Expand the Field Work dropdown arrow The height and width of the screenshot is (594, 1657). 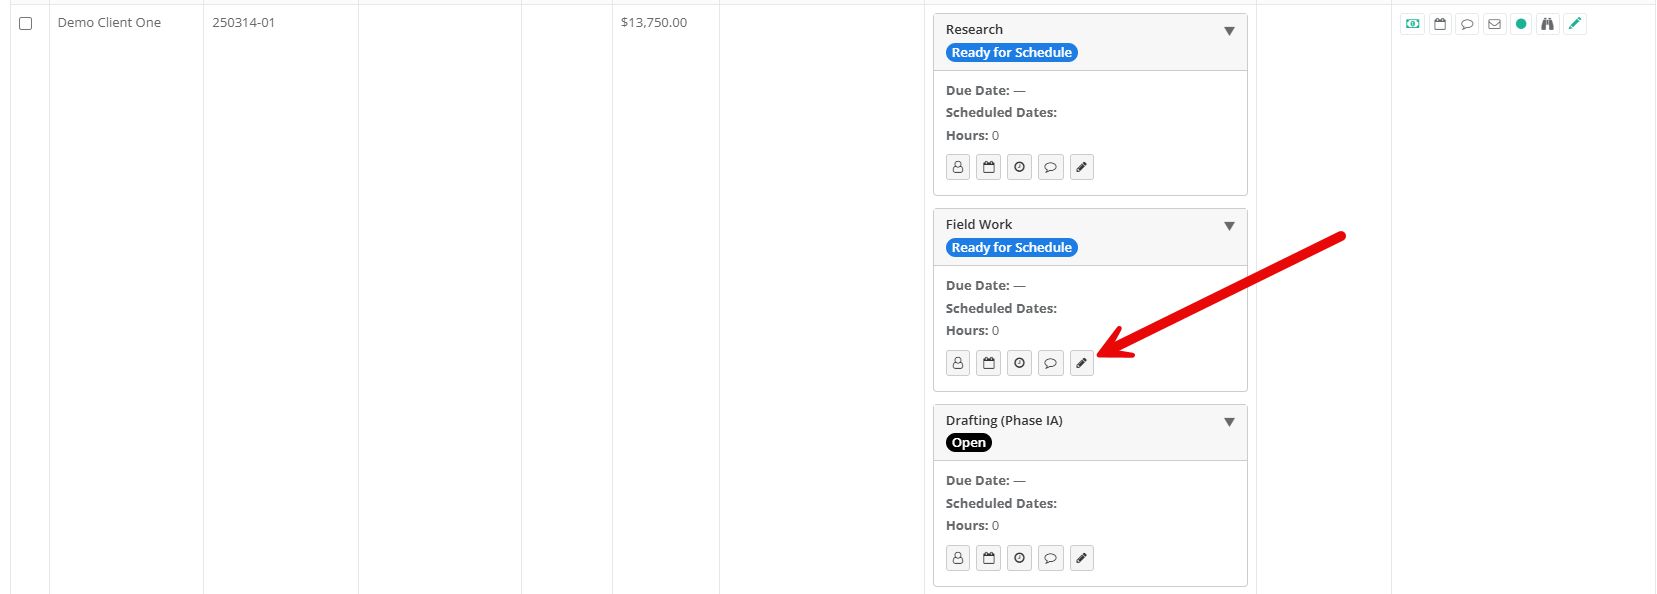pyautogui.click(x=1229, y=226)
